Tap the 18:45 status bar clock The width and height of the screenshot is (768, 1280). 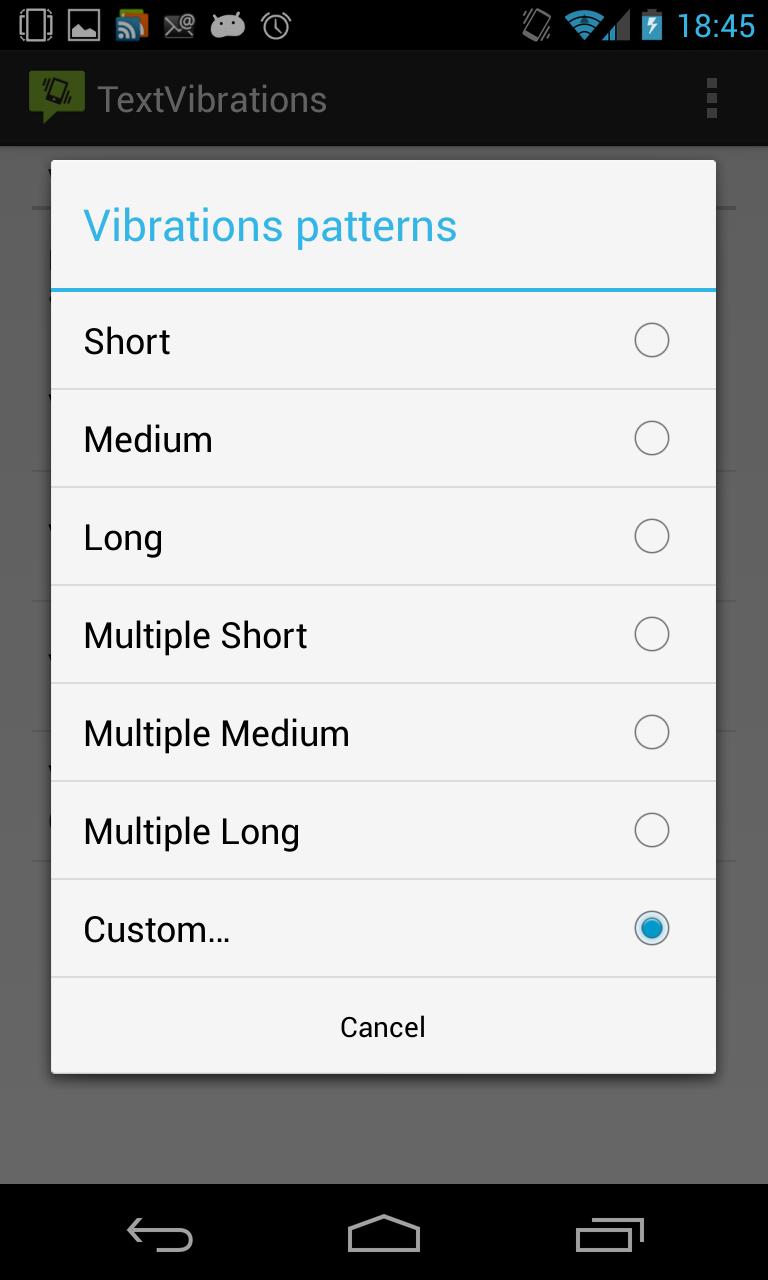tap(715, 25)
